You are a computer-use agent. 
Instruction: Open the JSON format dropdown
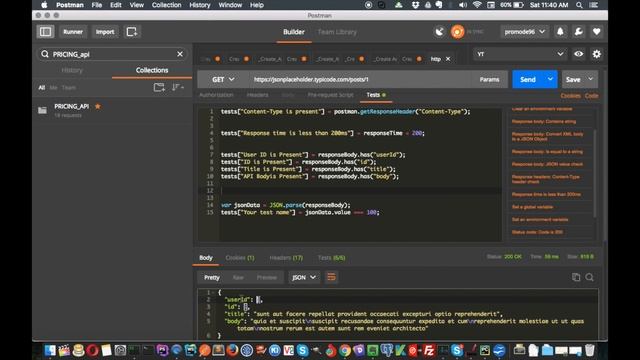(304, 277)
